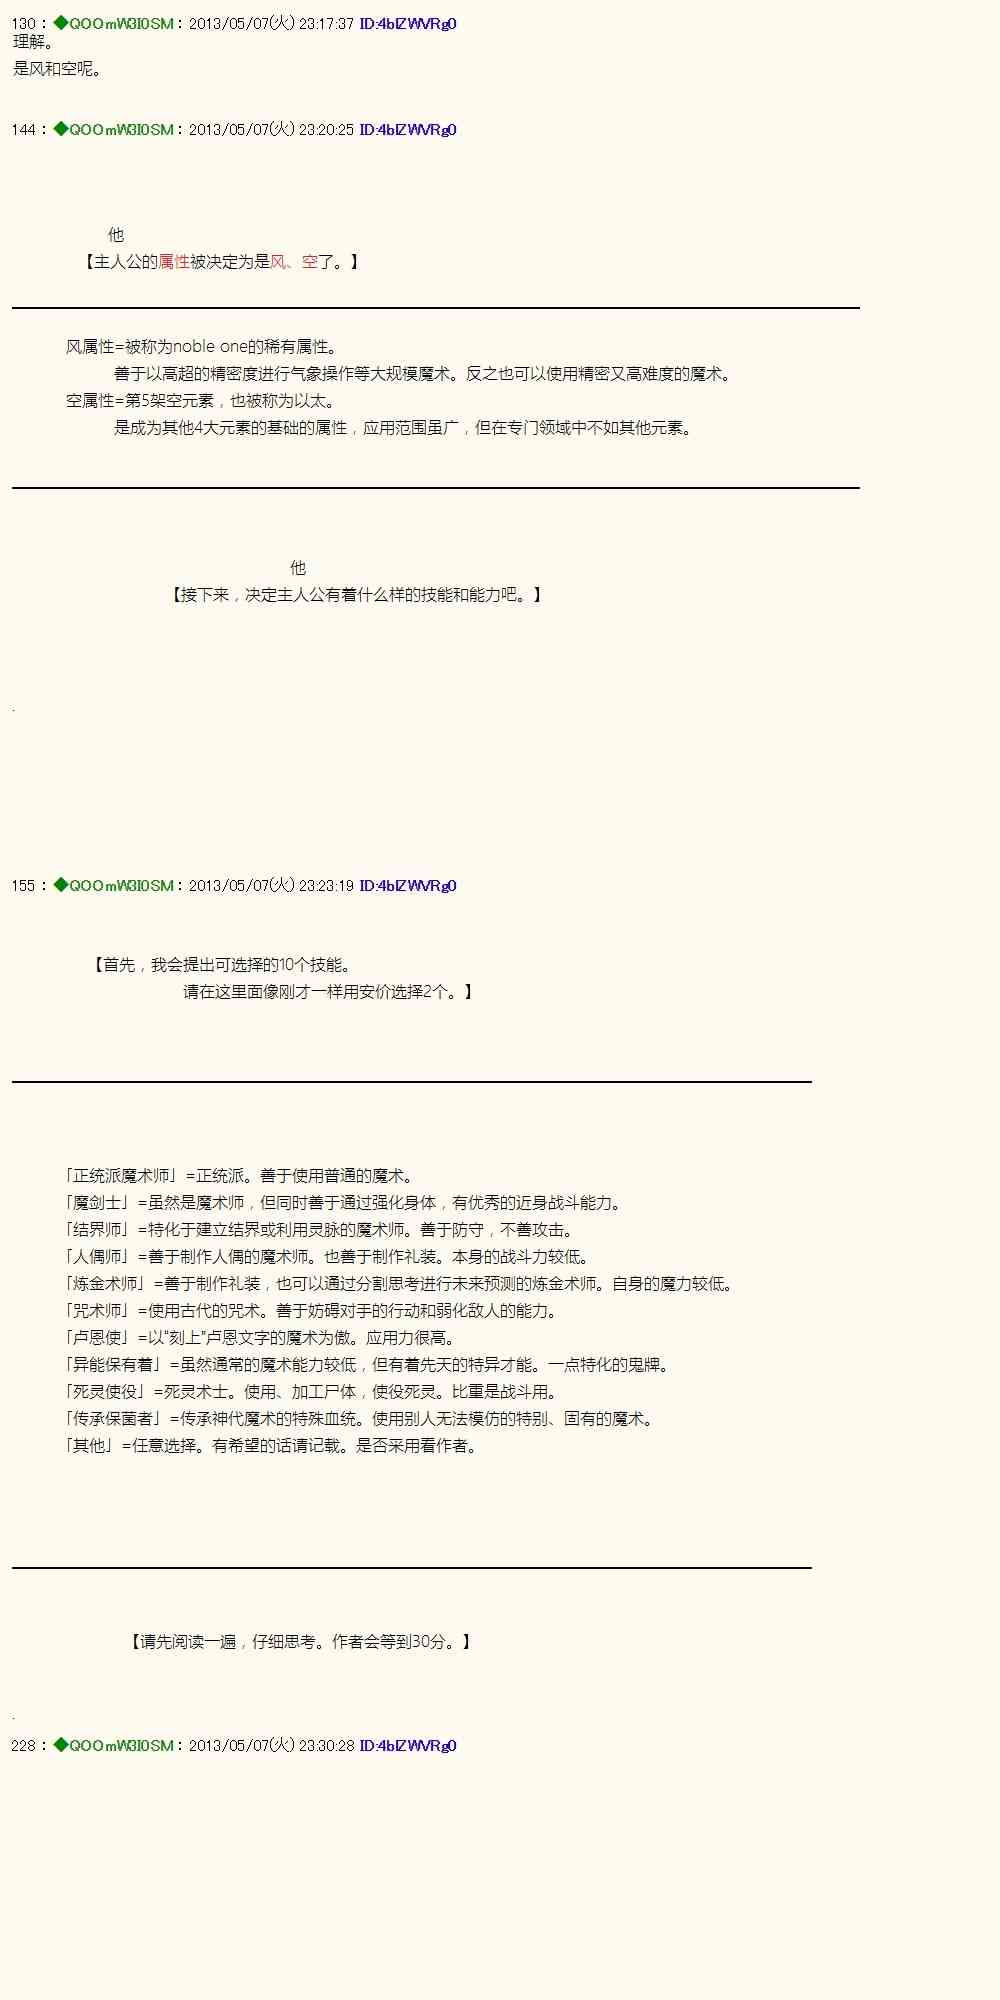Click the 「魔剑士」 skill description line
Image resolution: width=1000 pixels, height=2000 pixels.
tap(343, 1202)
